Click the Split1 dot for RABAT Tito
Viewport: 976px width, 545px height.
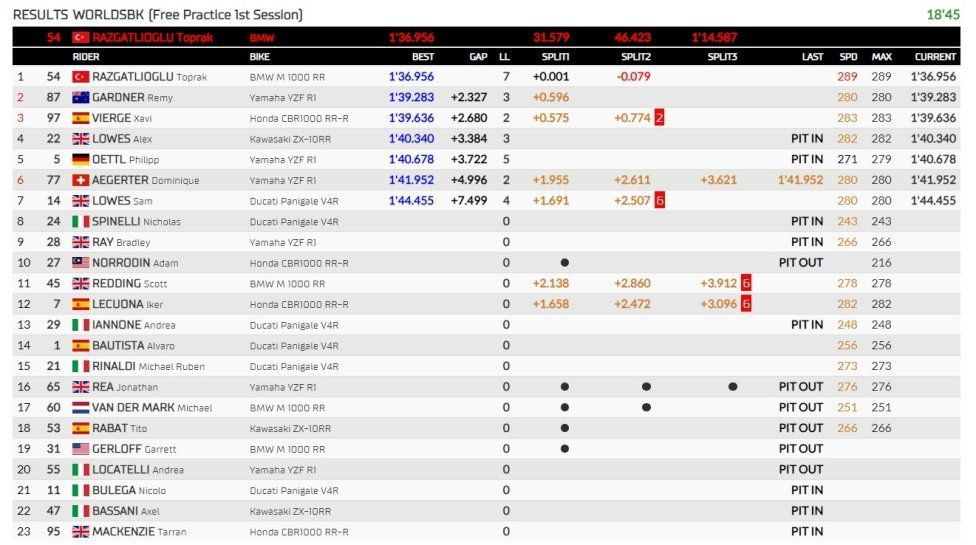click(565, 428)
